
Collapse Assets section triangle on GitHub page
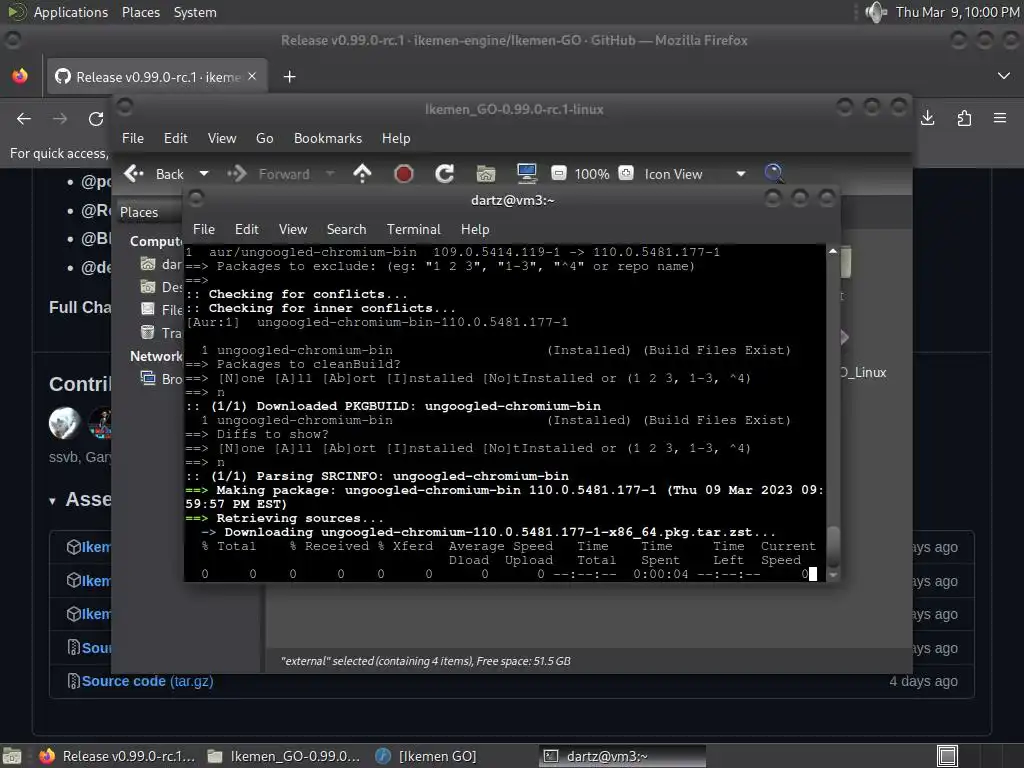(52, 501)
